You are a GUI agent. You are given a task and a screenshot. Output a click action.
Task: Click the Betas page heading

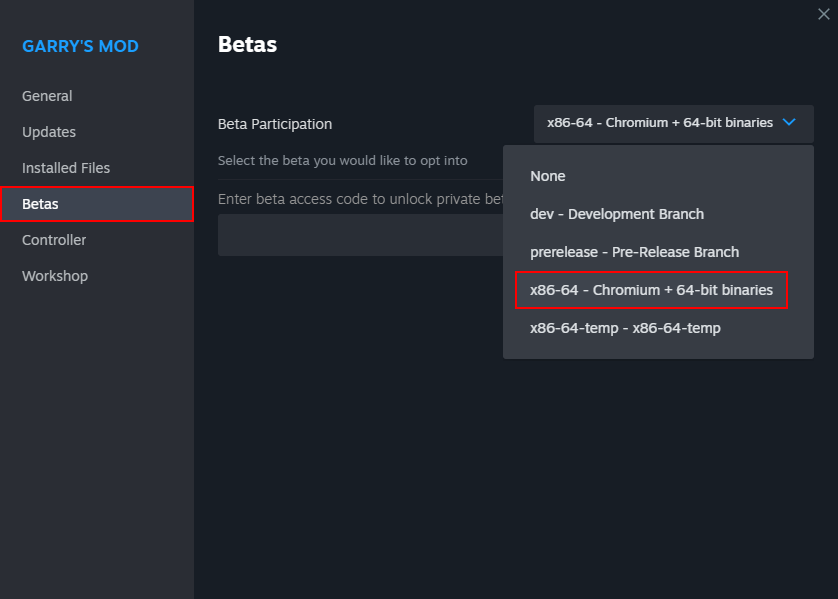click(x=247, y=45)
